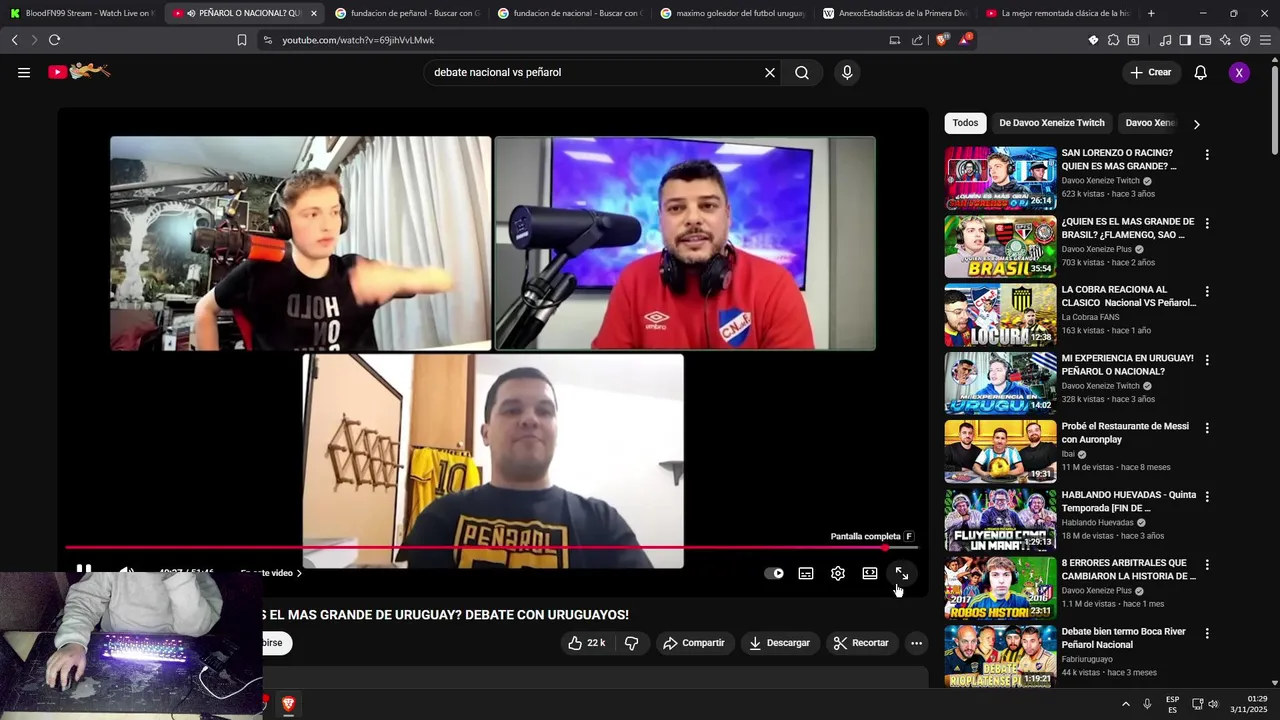
Task: Clear the search box text
Action: tap(770, 72)
